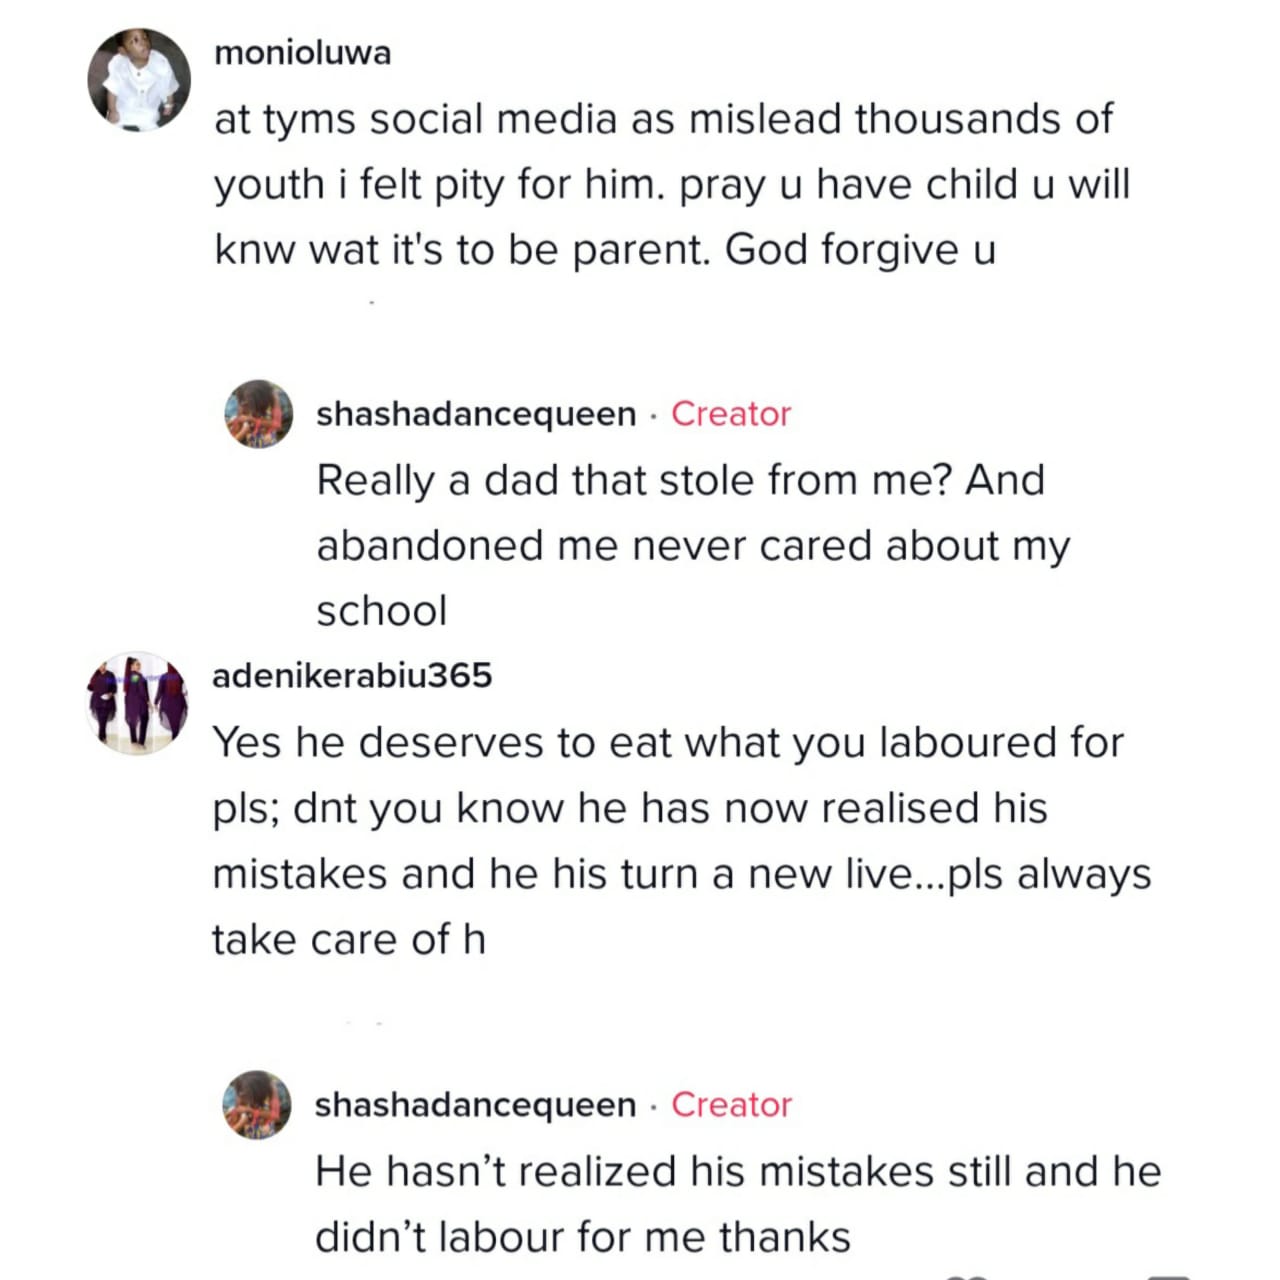Tap the 'He hasn't realized his mistakes' line
Viewport: 1280px width, 1280px height.
pyautogui.click(x=737, y=1172)
